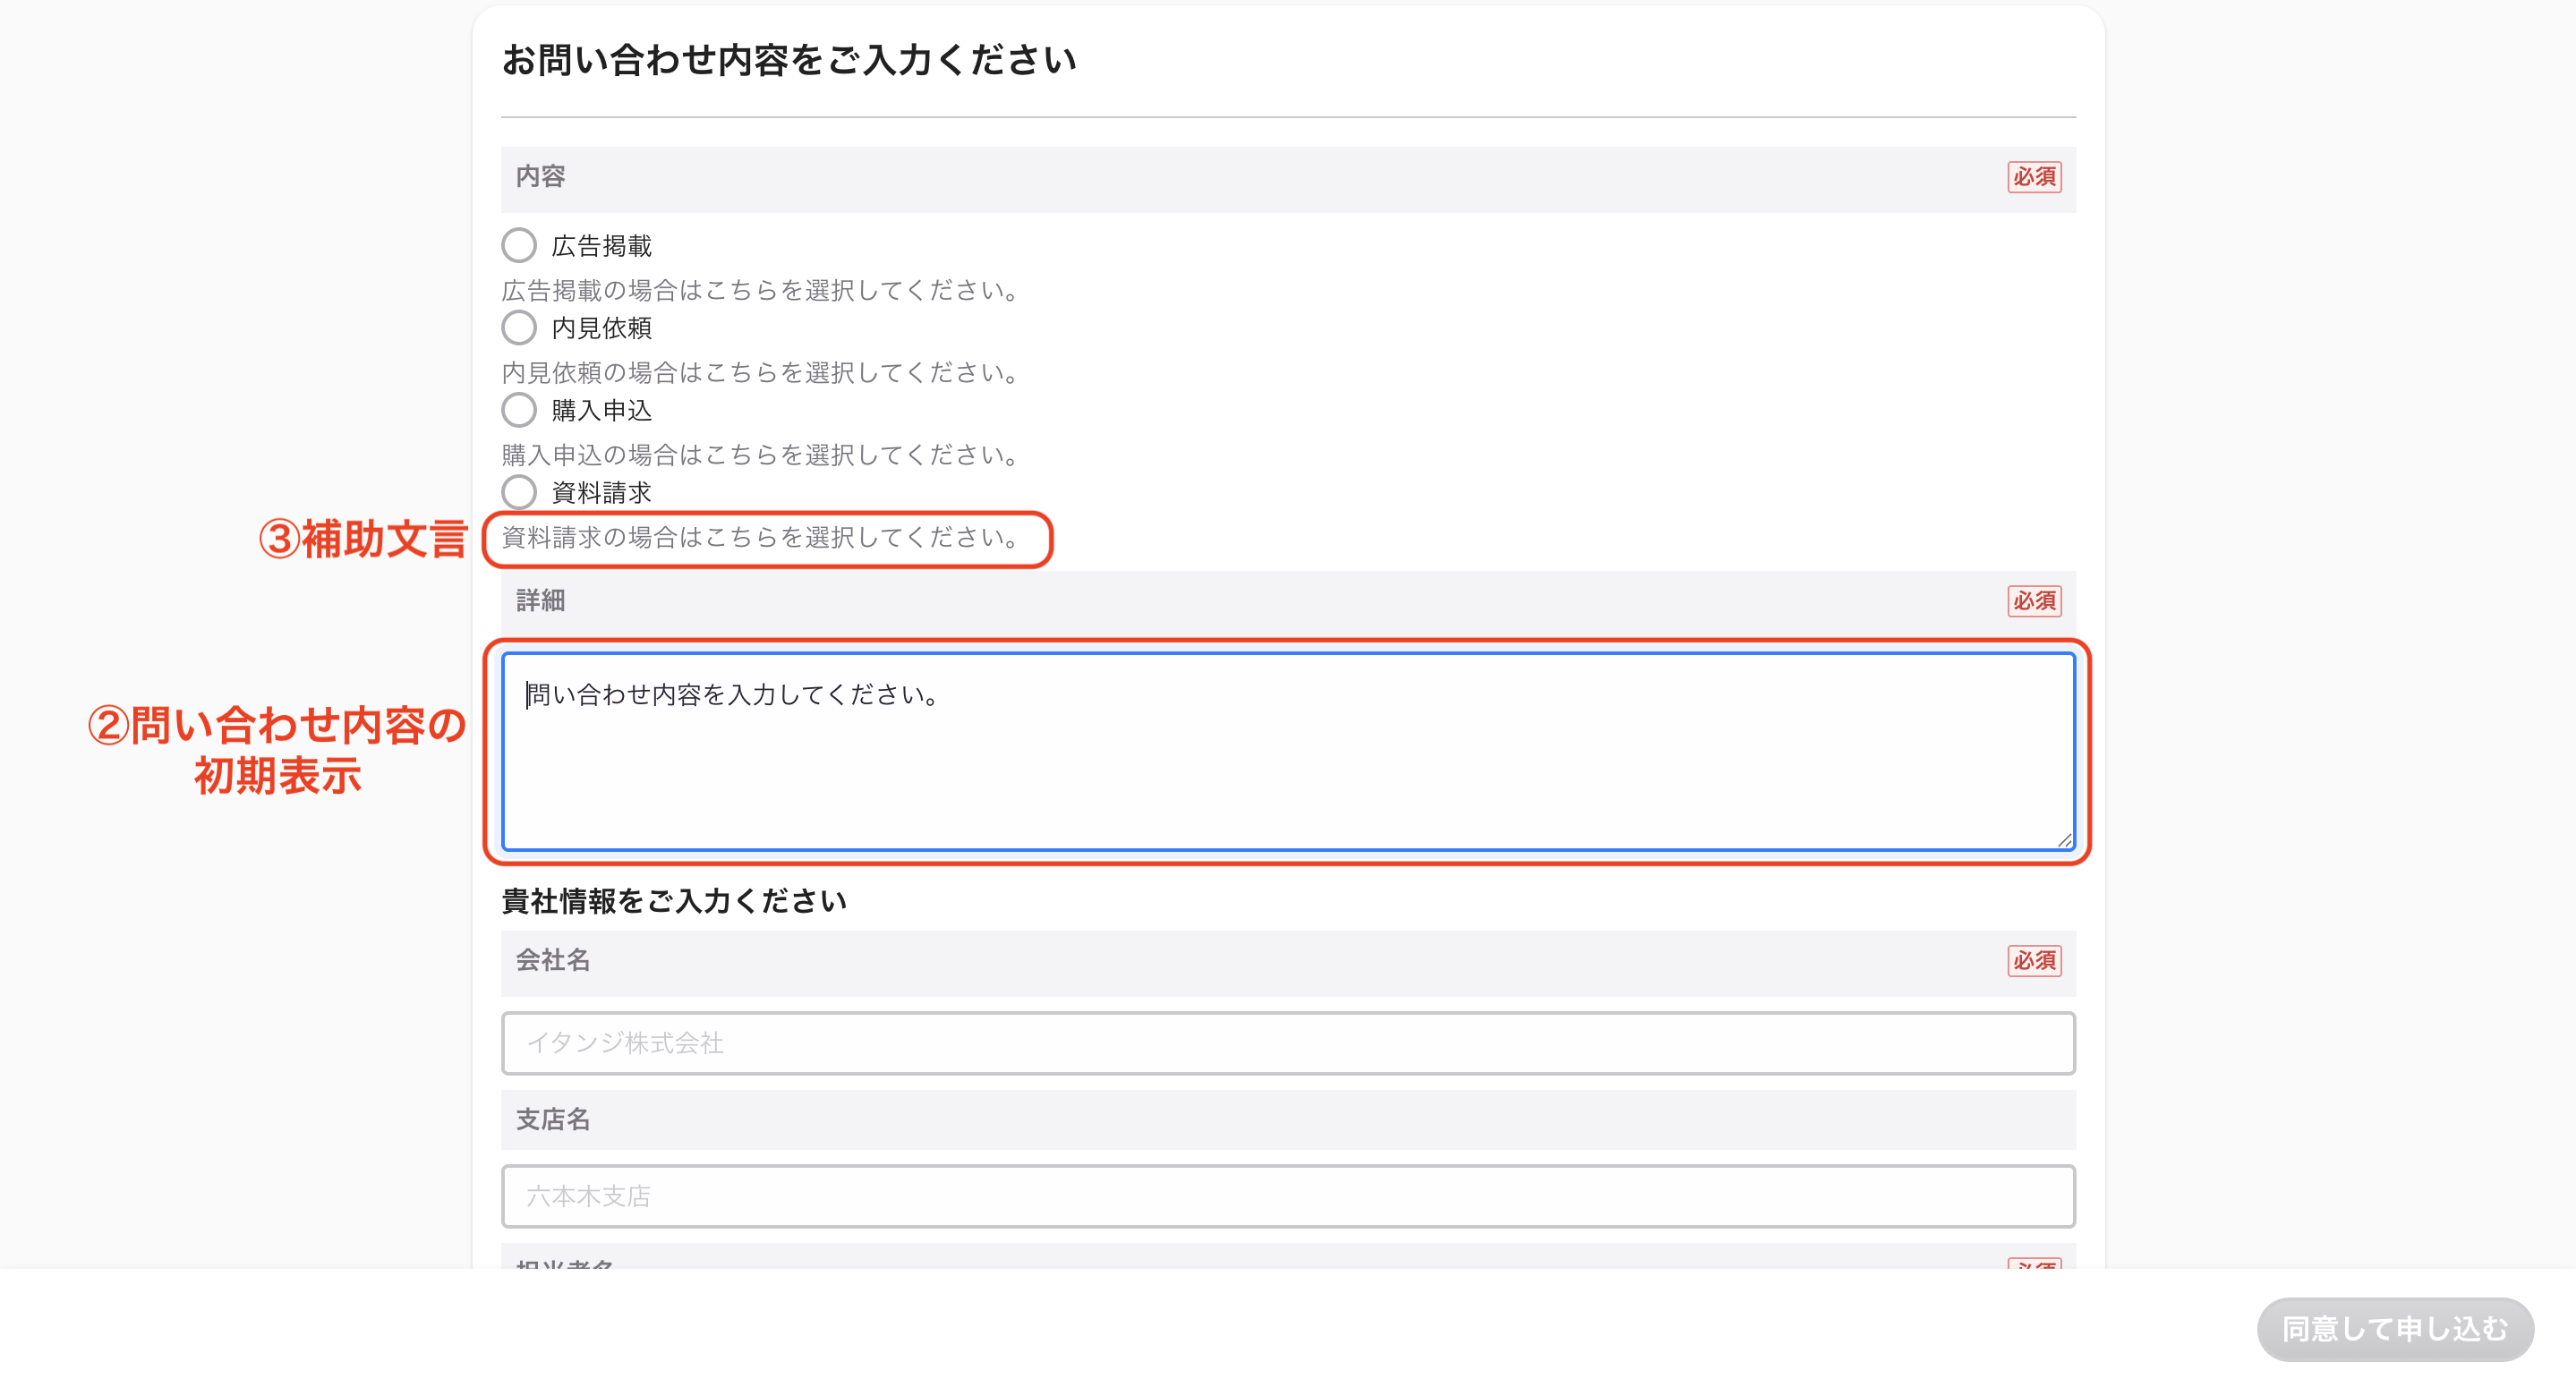Viewport: 2576px width, 1387px height.
Task: Click the 会社名 input field
Action: [x=1288, y=1043]
